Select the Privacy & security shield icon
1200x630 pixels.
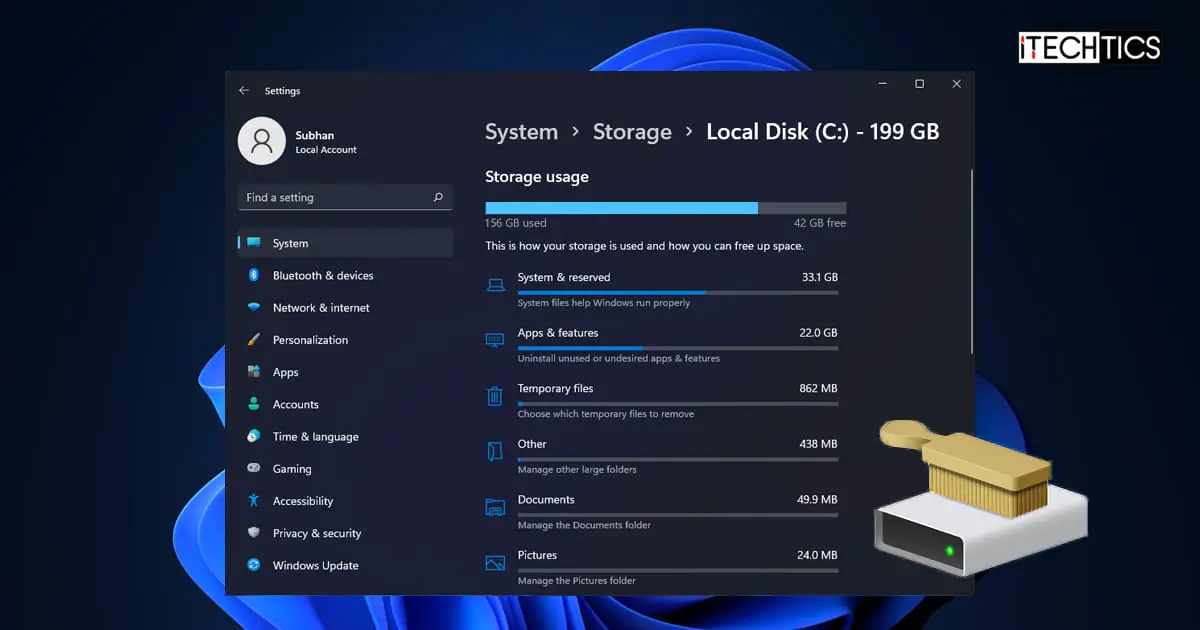pyautogui.click(x=254, y=533)
